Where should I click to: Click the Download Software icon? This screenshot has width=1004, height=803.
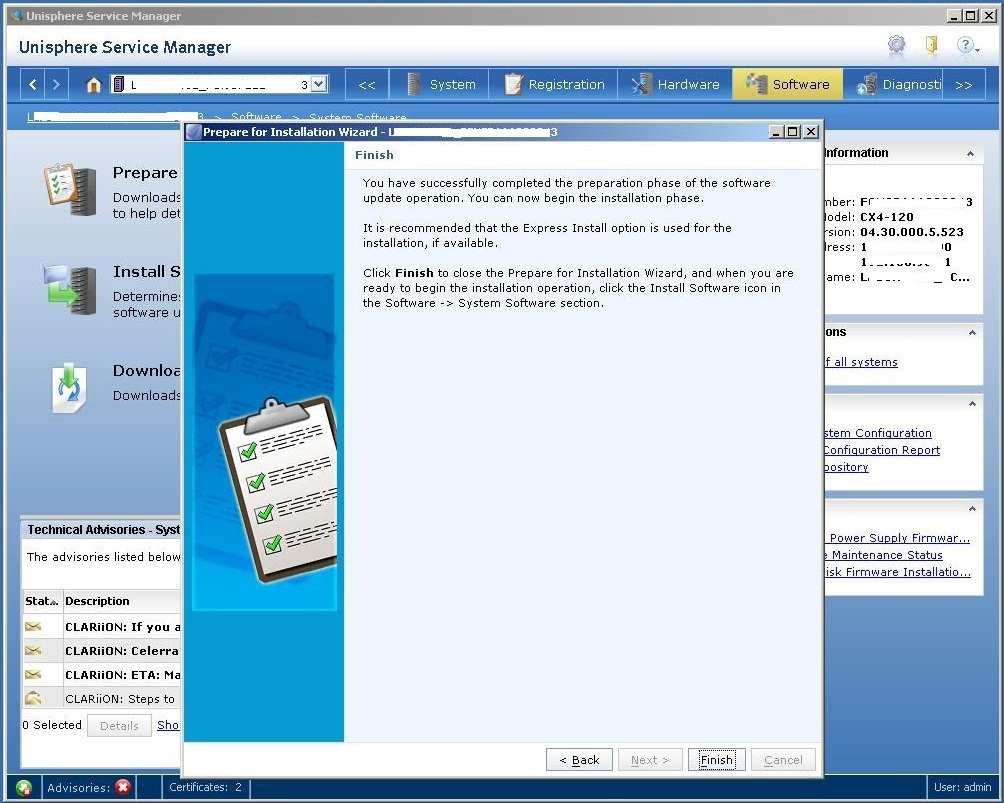point(69,387)
